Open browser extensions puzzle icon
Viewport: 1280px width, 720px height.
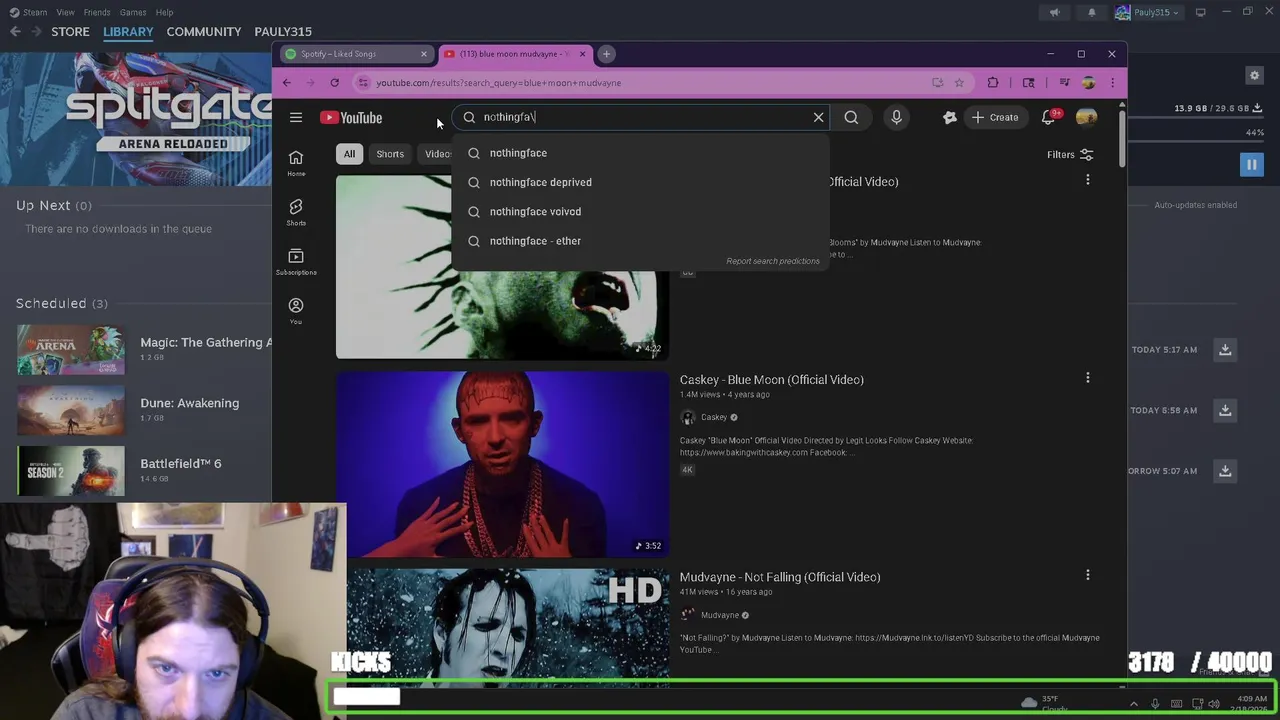pyautogui.click(x=993, y=83)
